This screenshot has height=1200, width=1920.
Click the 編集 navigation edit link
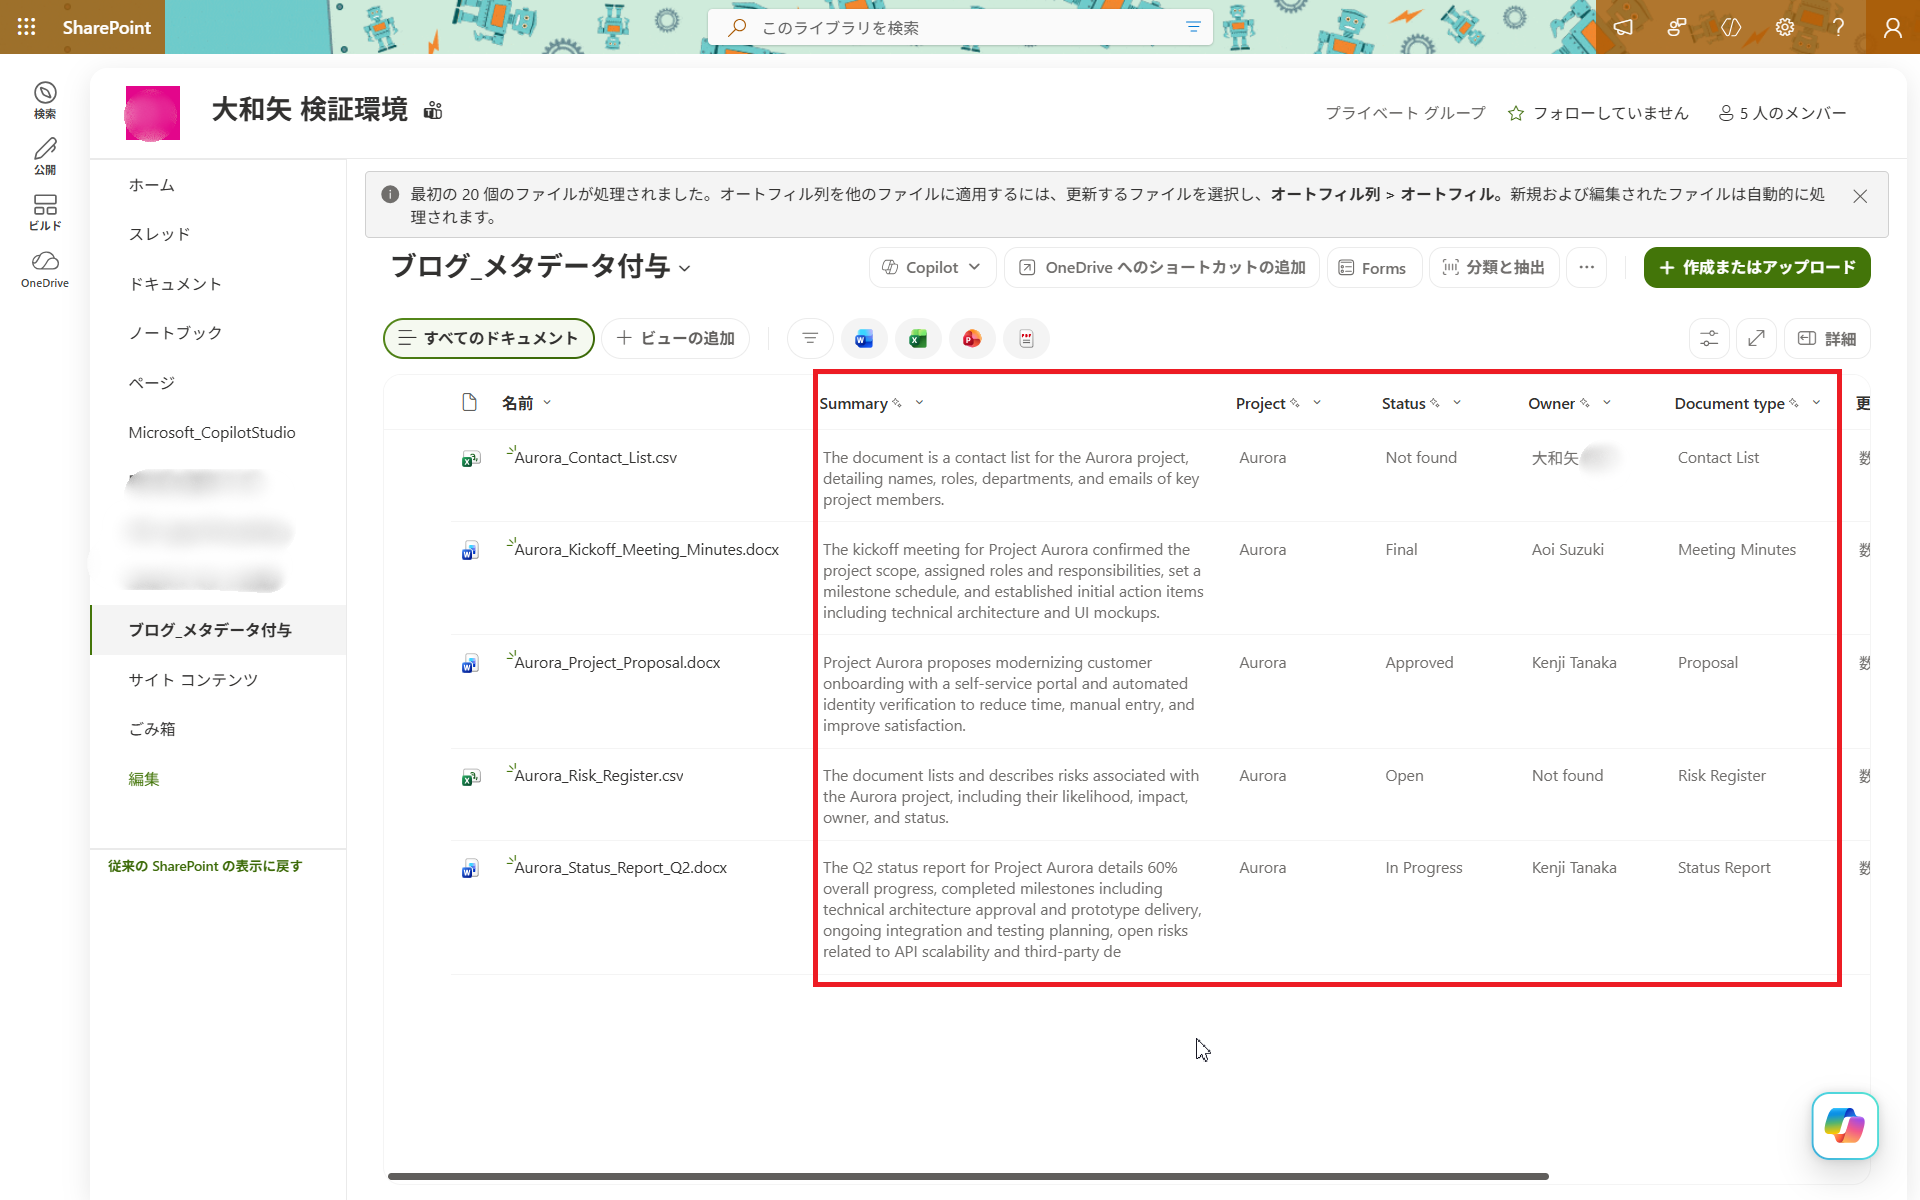tap(144, 779)
